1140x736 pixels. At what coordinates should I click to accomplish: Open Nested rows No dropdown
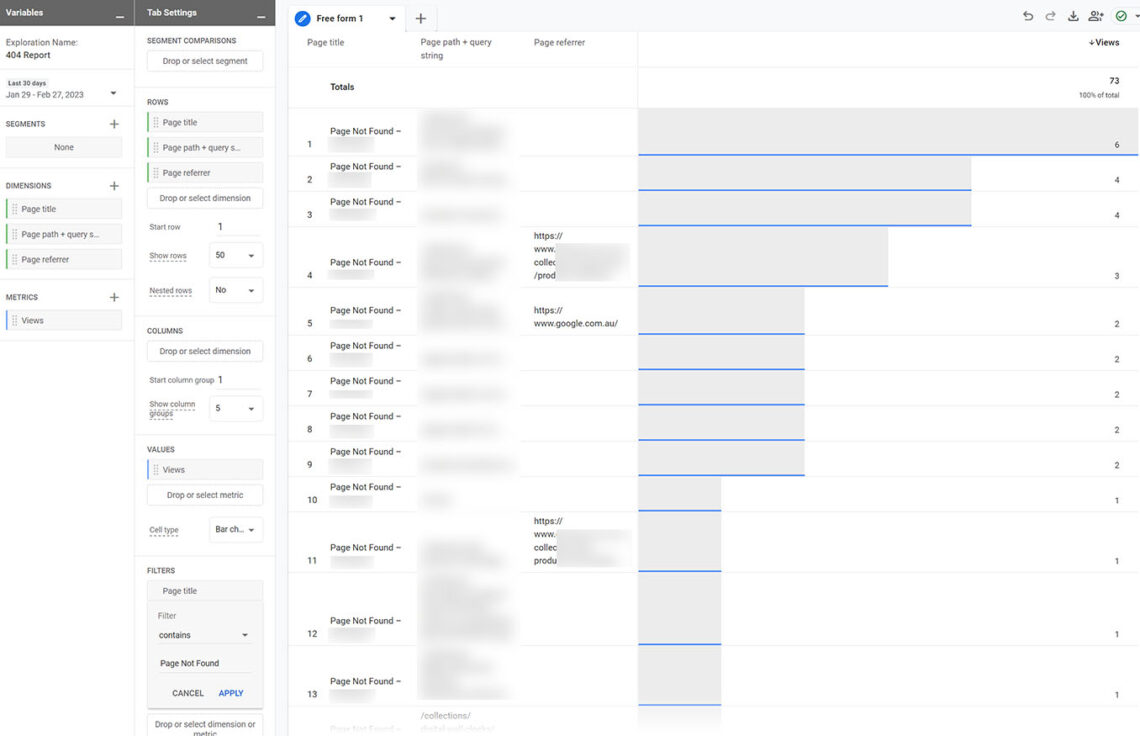(236, 290)
